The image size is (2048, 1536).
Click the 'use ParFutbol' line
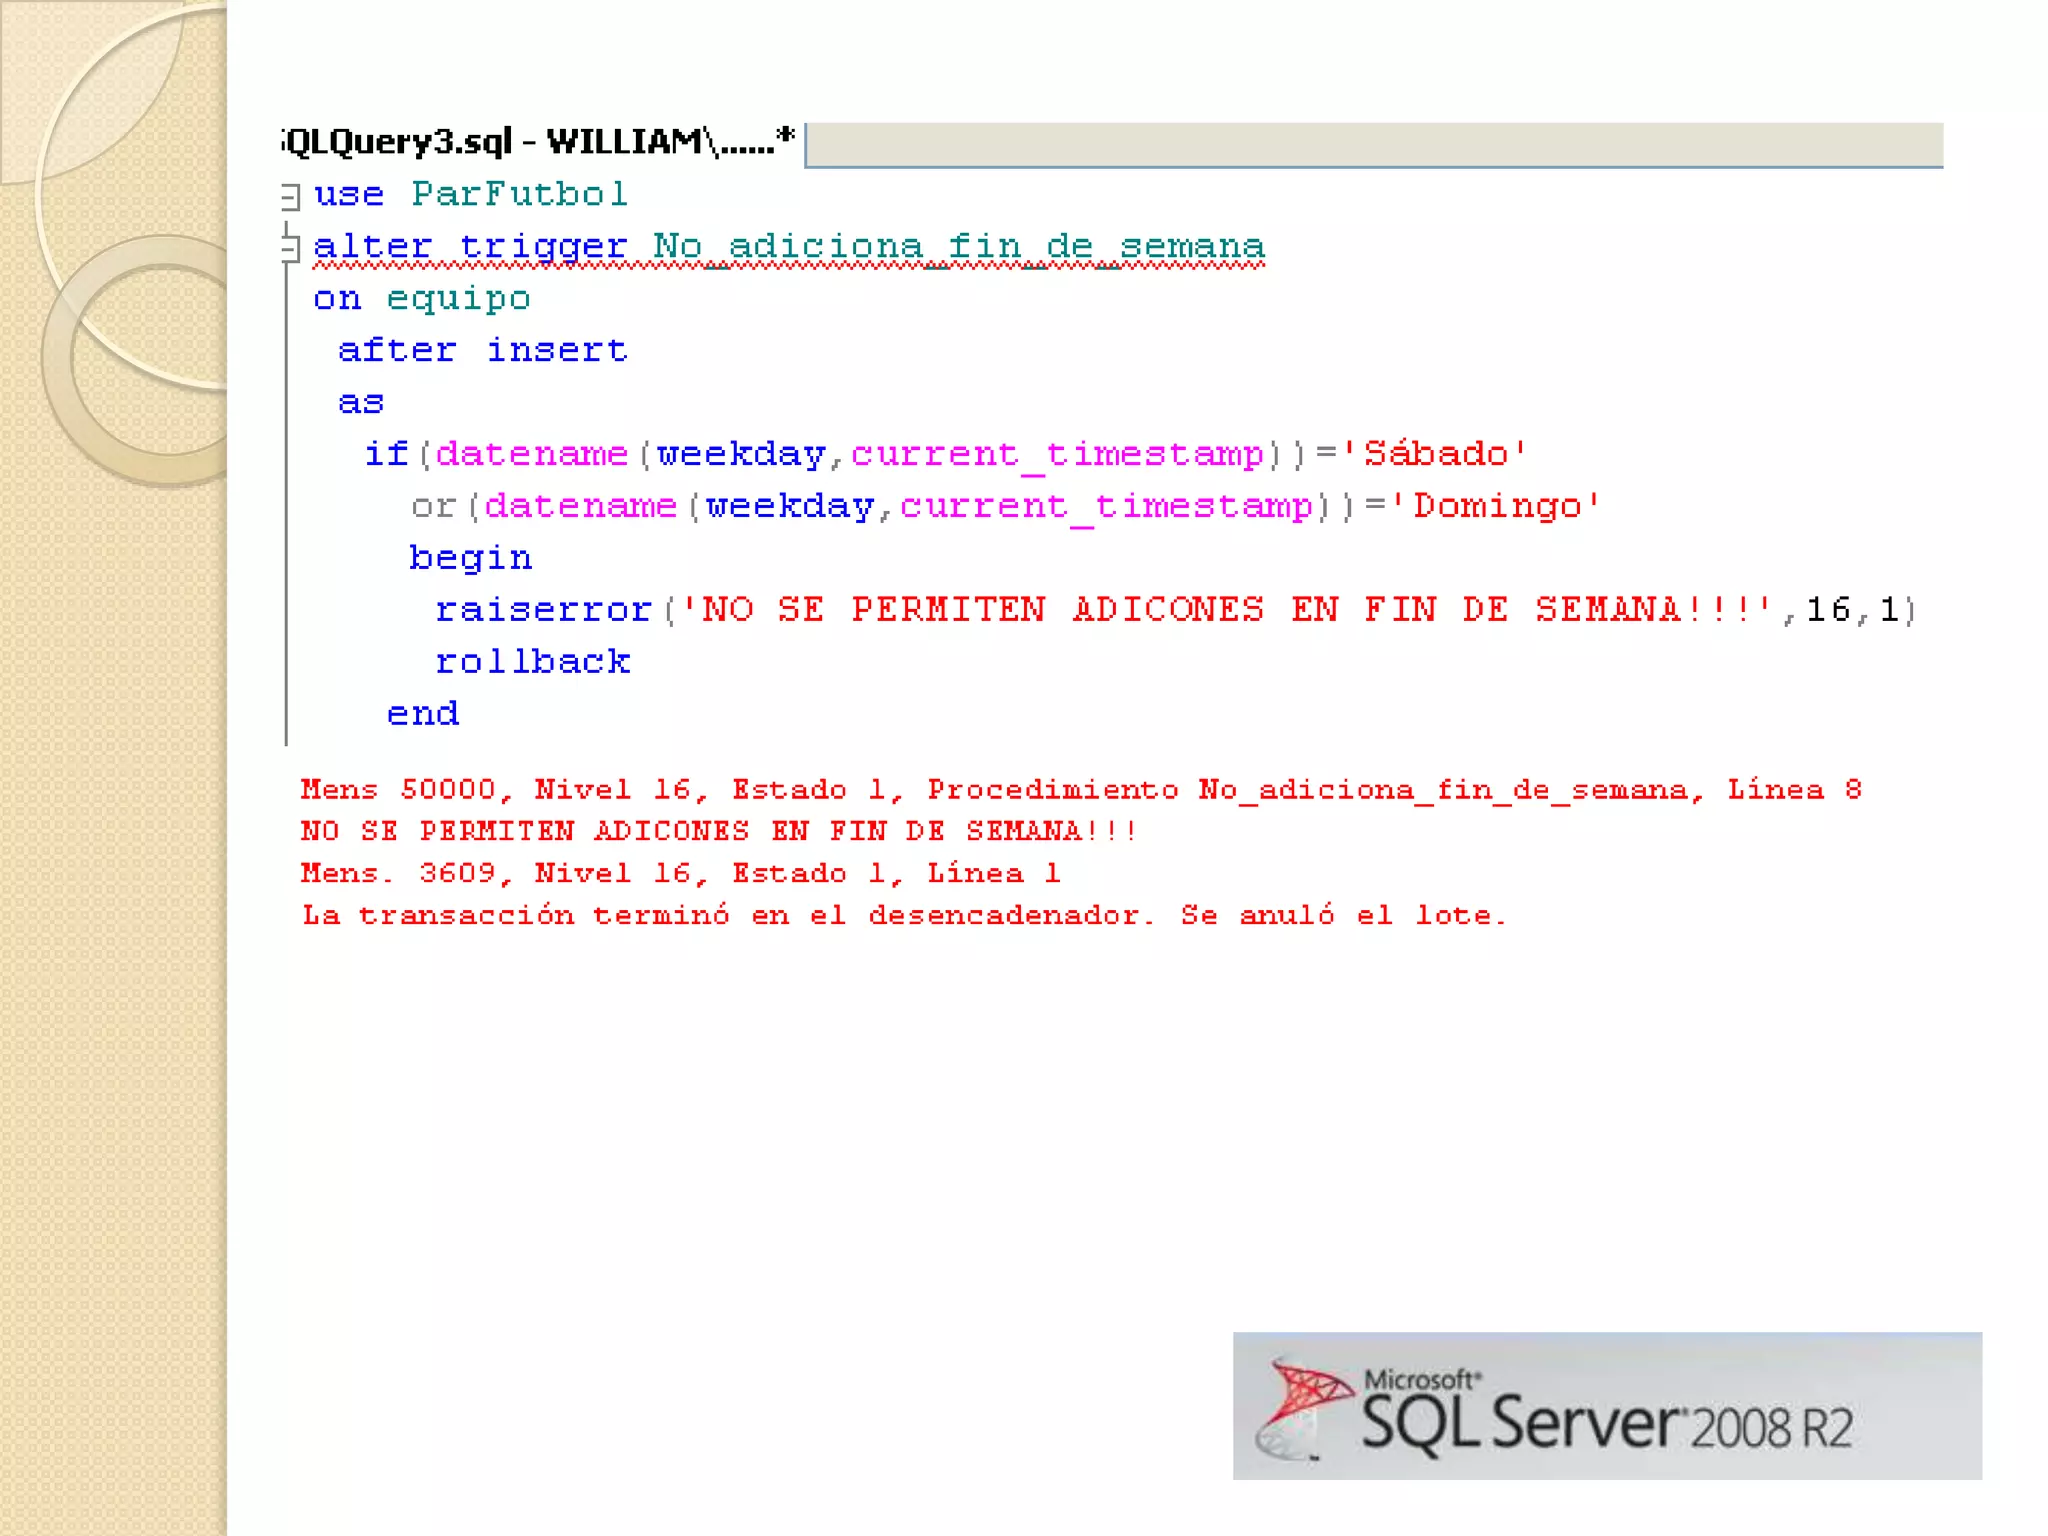pos(471,194)
